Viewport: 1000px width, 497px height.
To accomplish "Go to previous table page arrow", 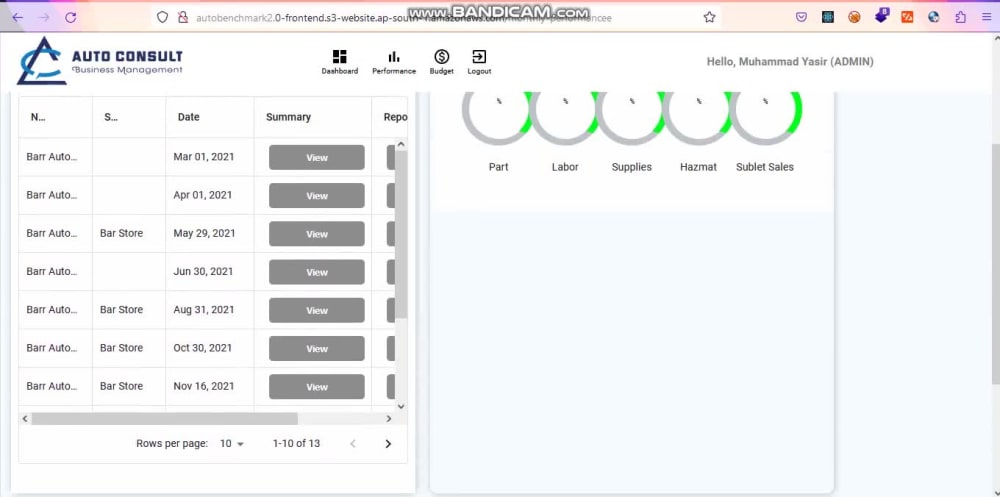I will coord(353,443).
